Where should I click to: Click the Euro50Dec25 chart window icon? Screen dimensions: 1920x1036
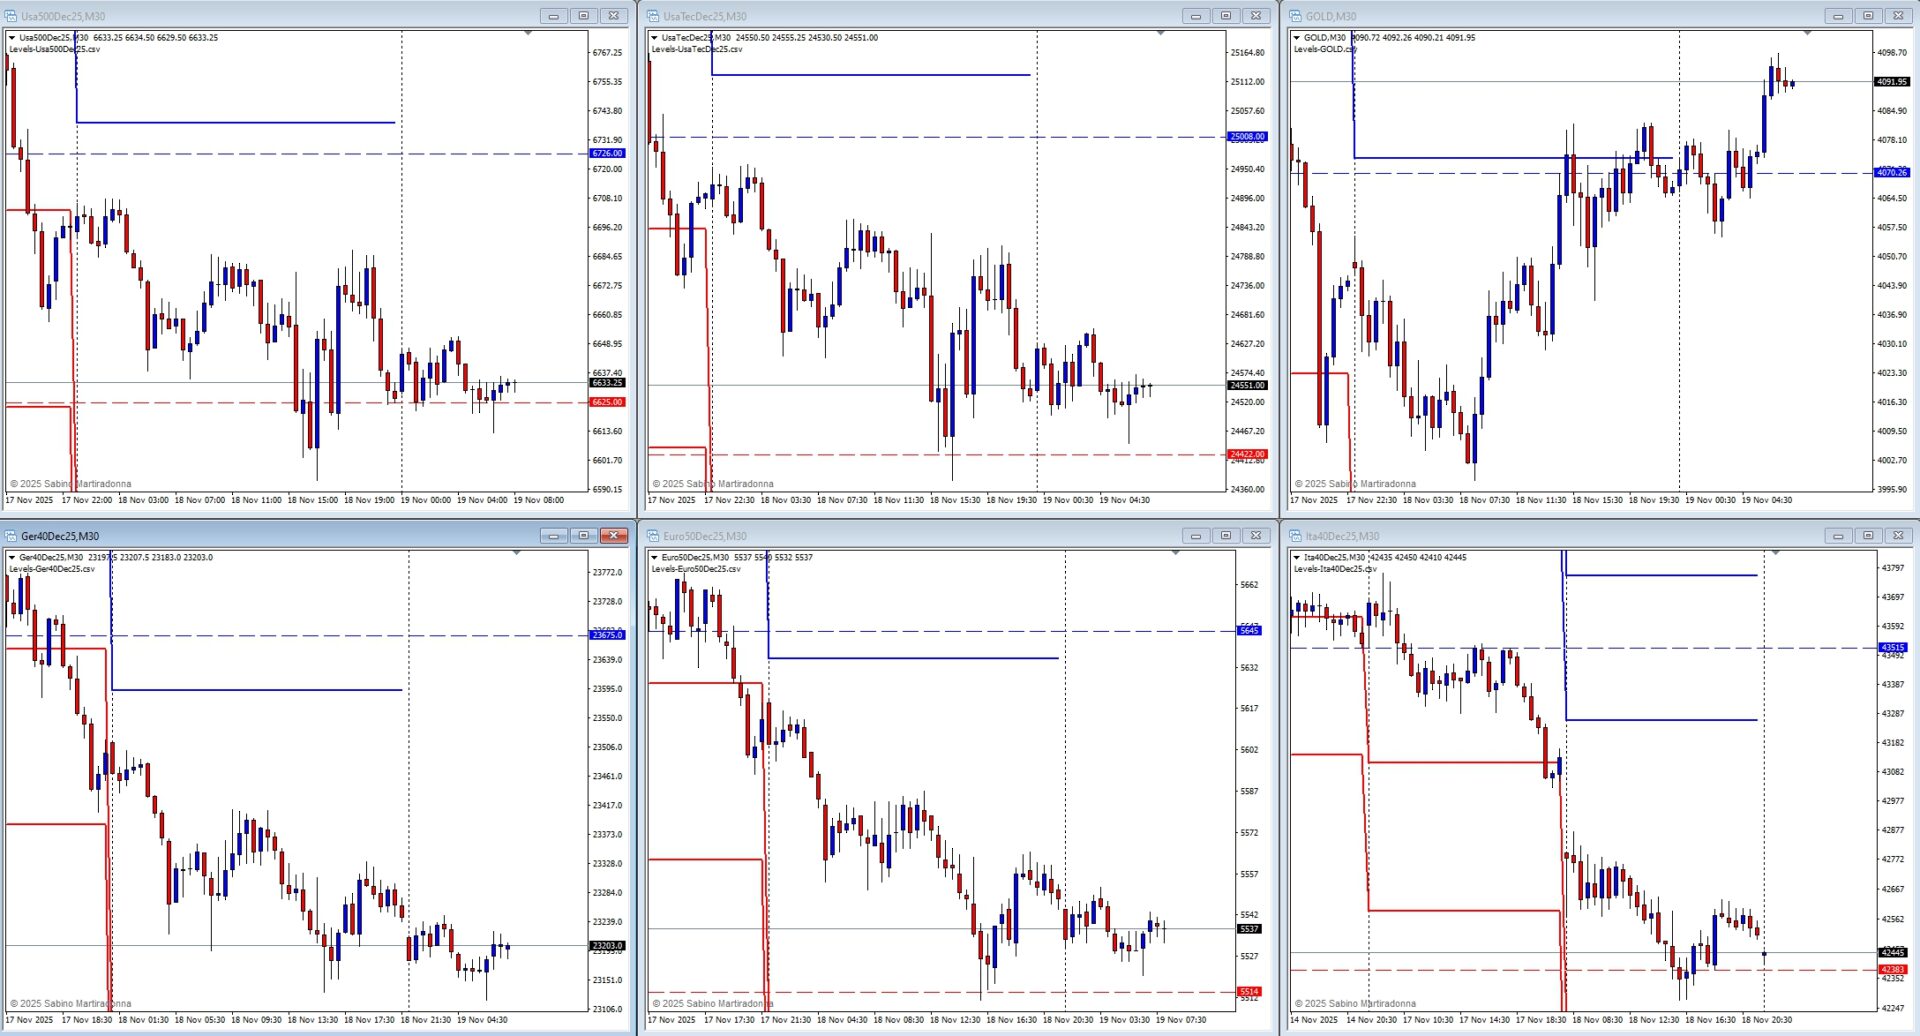point(653,536)
